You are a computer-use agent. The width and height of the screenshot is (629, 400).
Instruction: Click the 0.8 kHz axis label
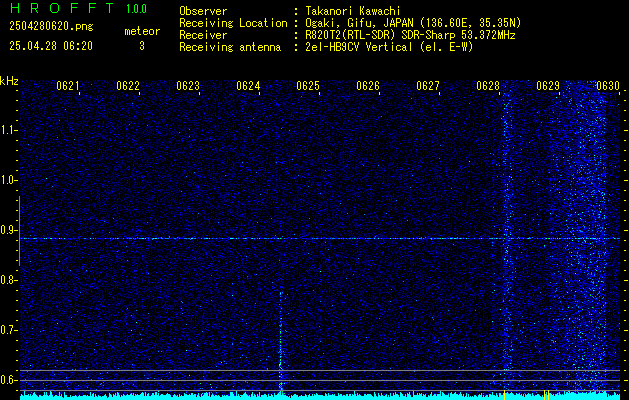tap(8, 280)
